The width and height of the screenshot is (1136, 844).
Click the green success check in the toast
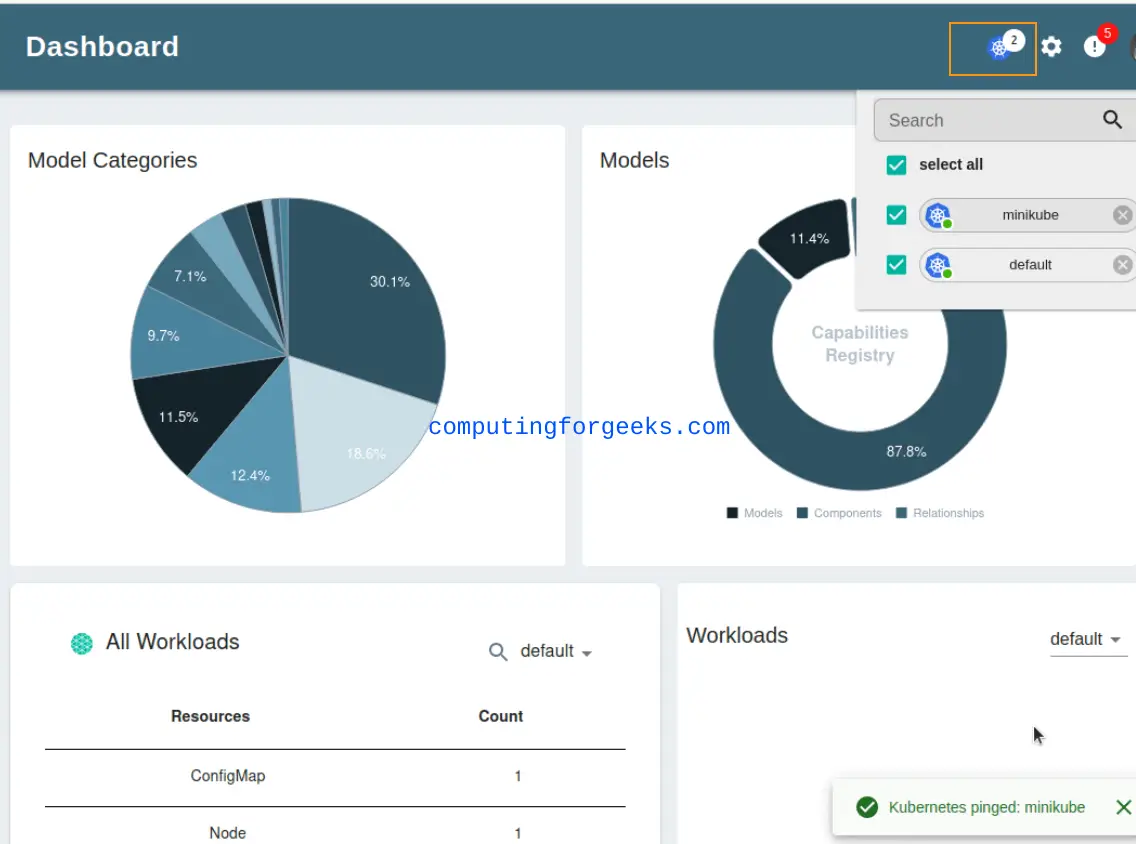[866, 807]
